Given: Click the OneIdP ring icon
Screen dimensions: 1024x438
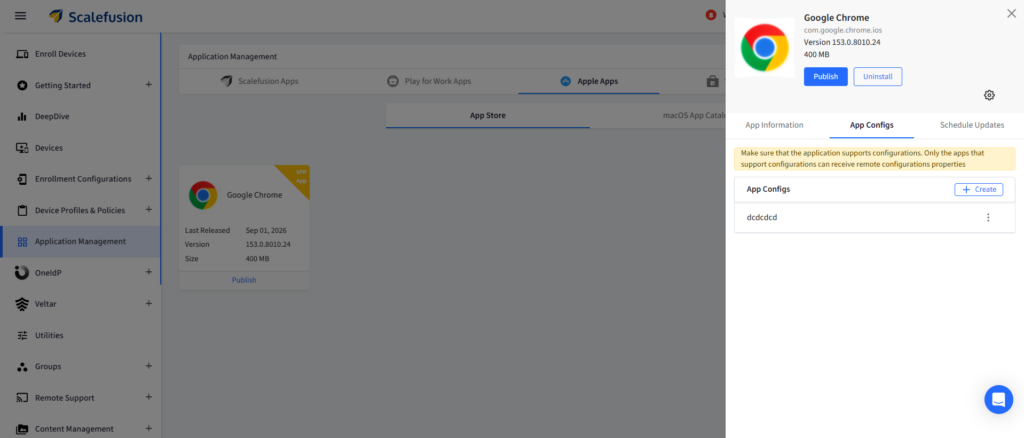Looking at the screenshot, I should 22,272.
